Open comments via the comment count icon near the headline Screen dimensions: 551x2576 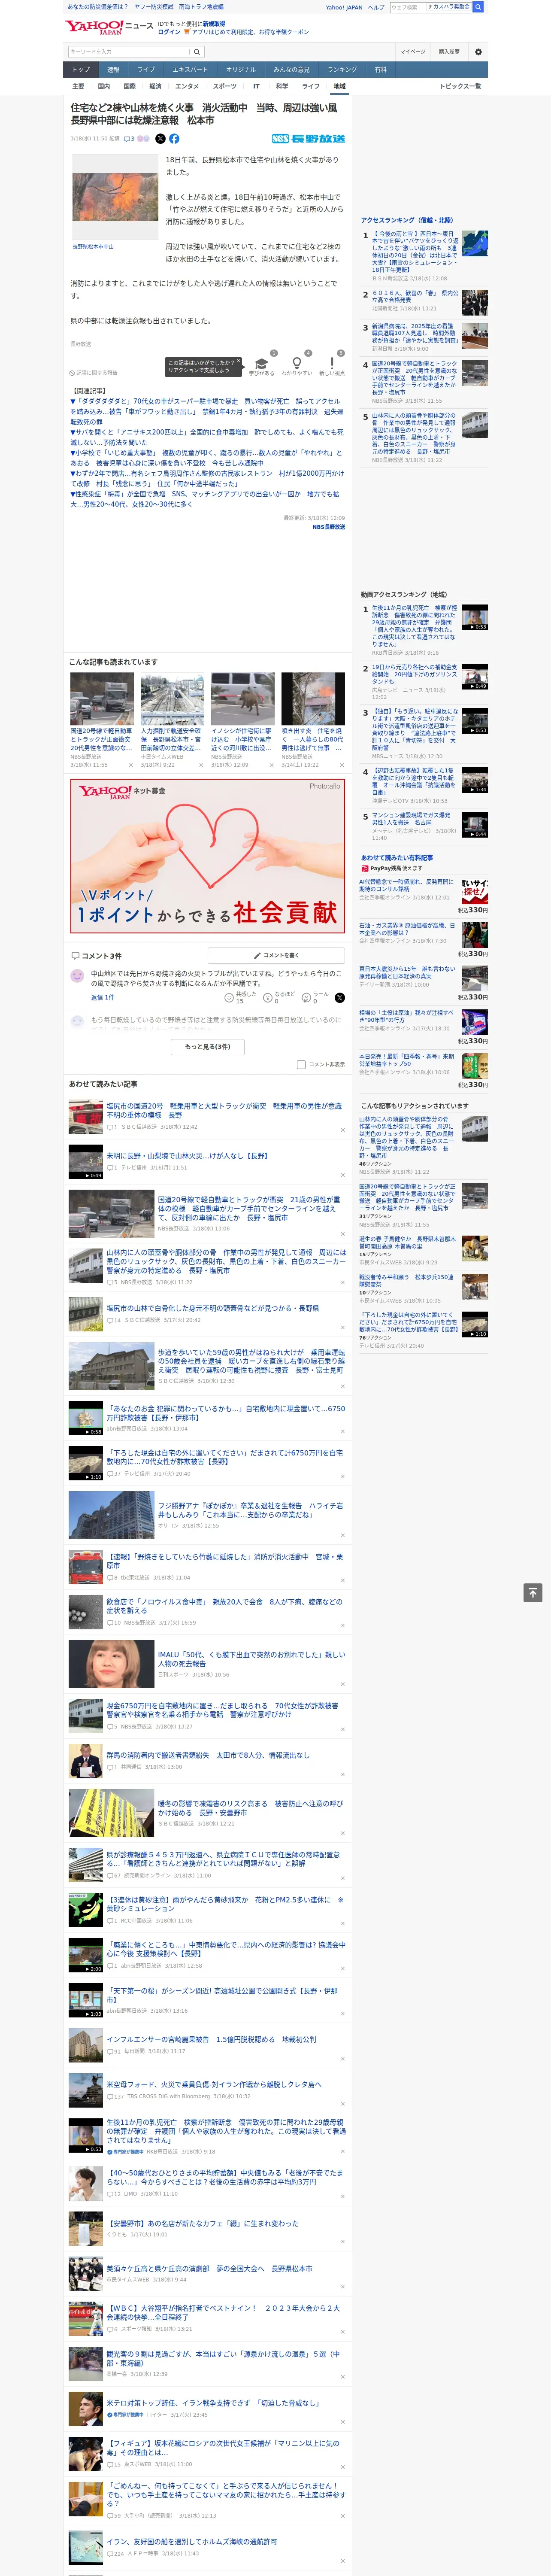(129, 139)
